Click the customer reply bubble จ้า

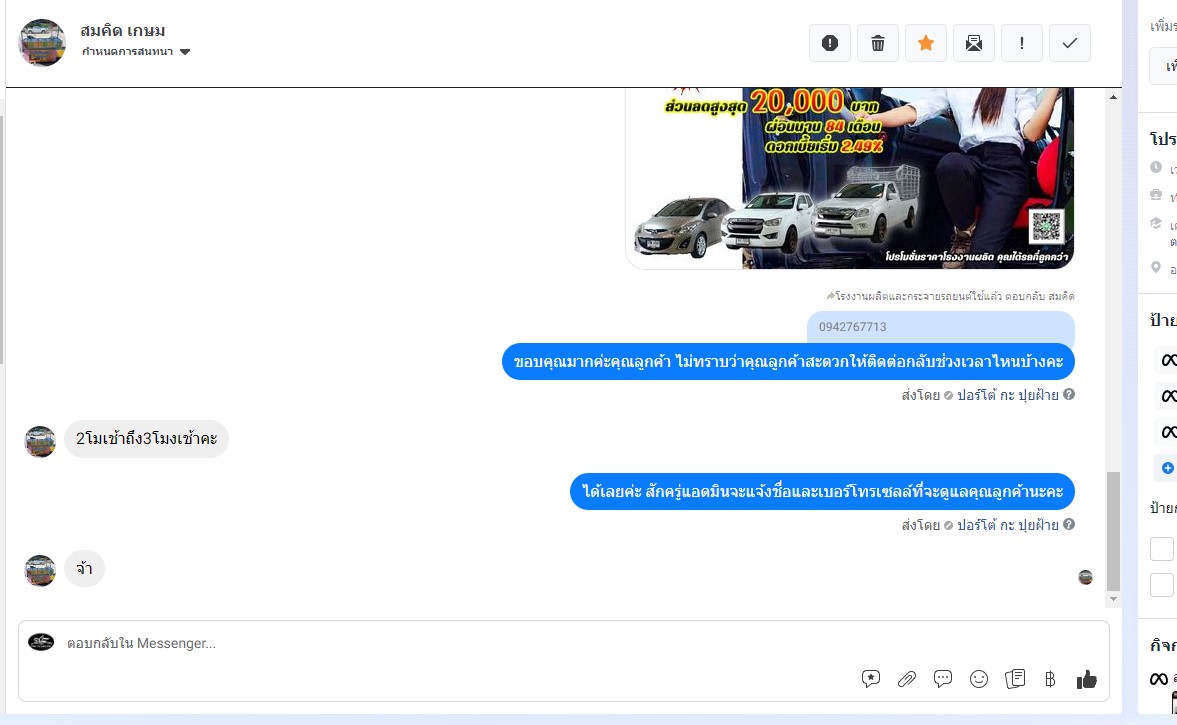pyautogui.click(x=84, y=569)
